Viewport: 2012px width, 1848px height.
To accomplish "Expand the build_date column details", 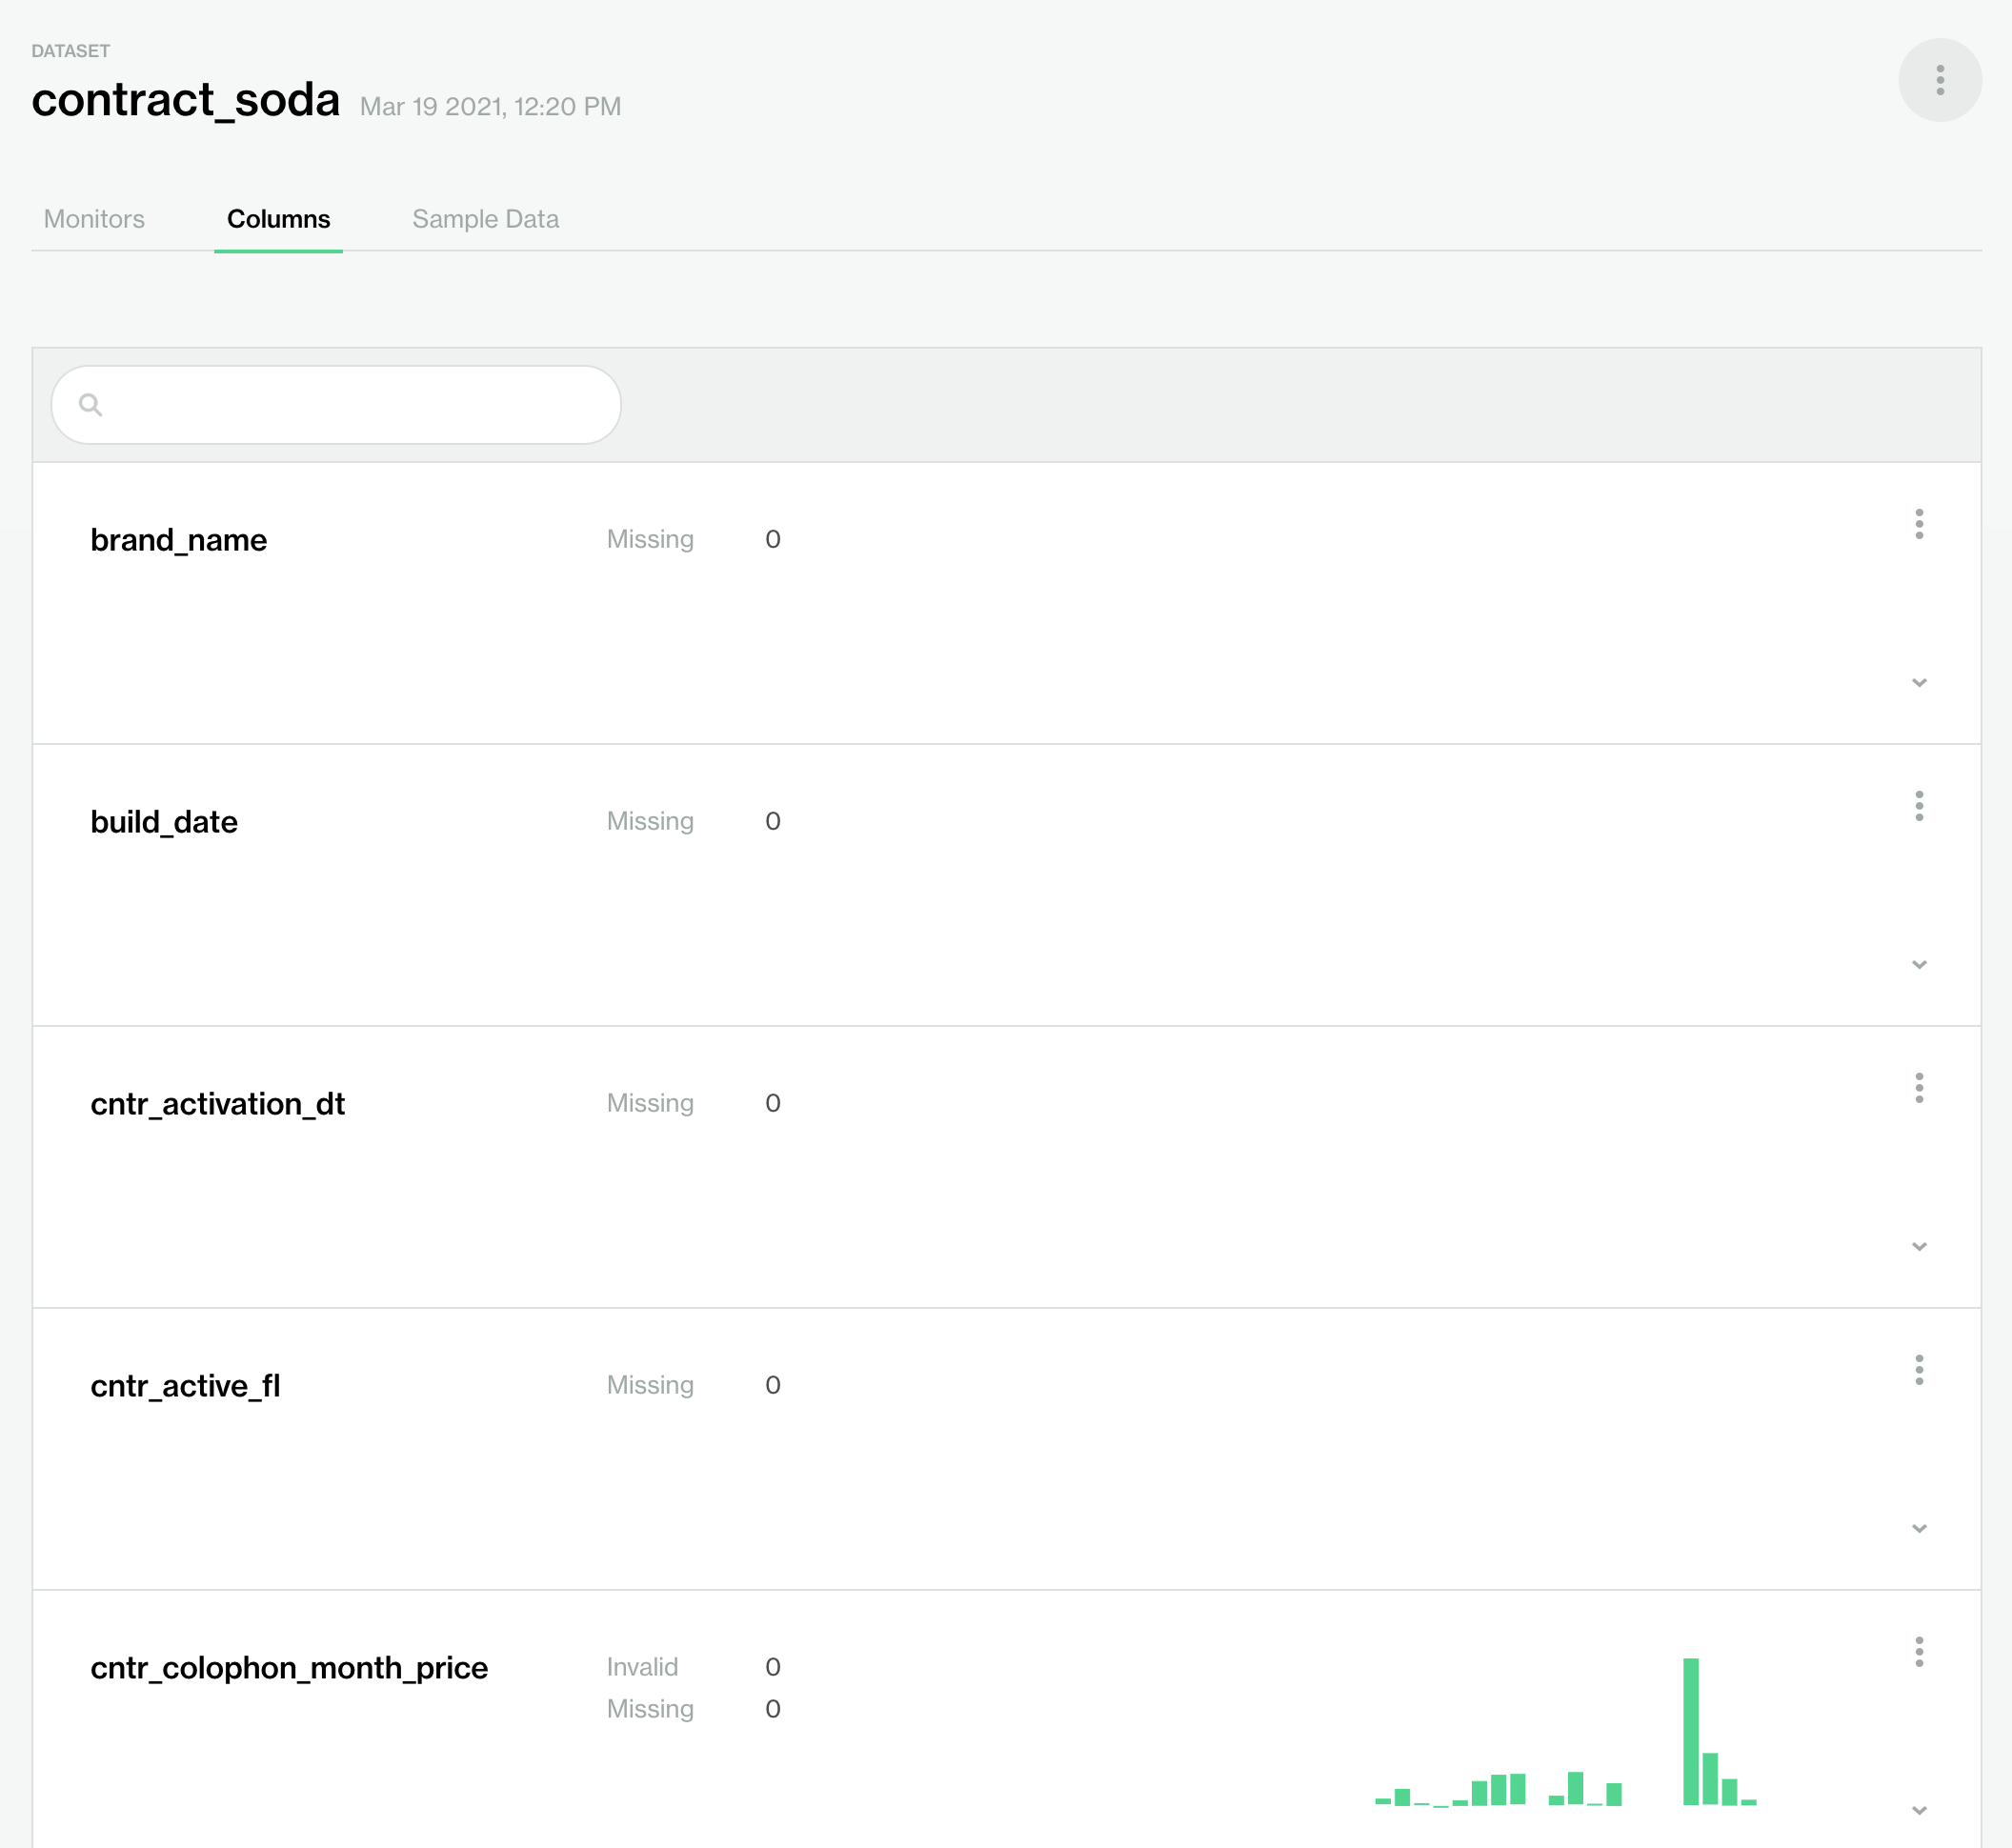I will click(x=1920, y=964).
